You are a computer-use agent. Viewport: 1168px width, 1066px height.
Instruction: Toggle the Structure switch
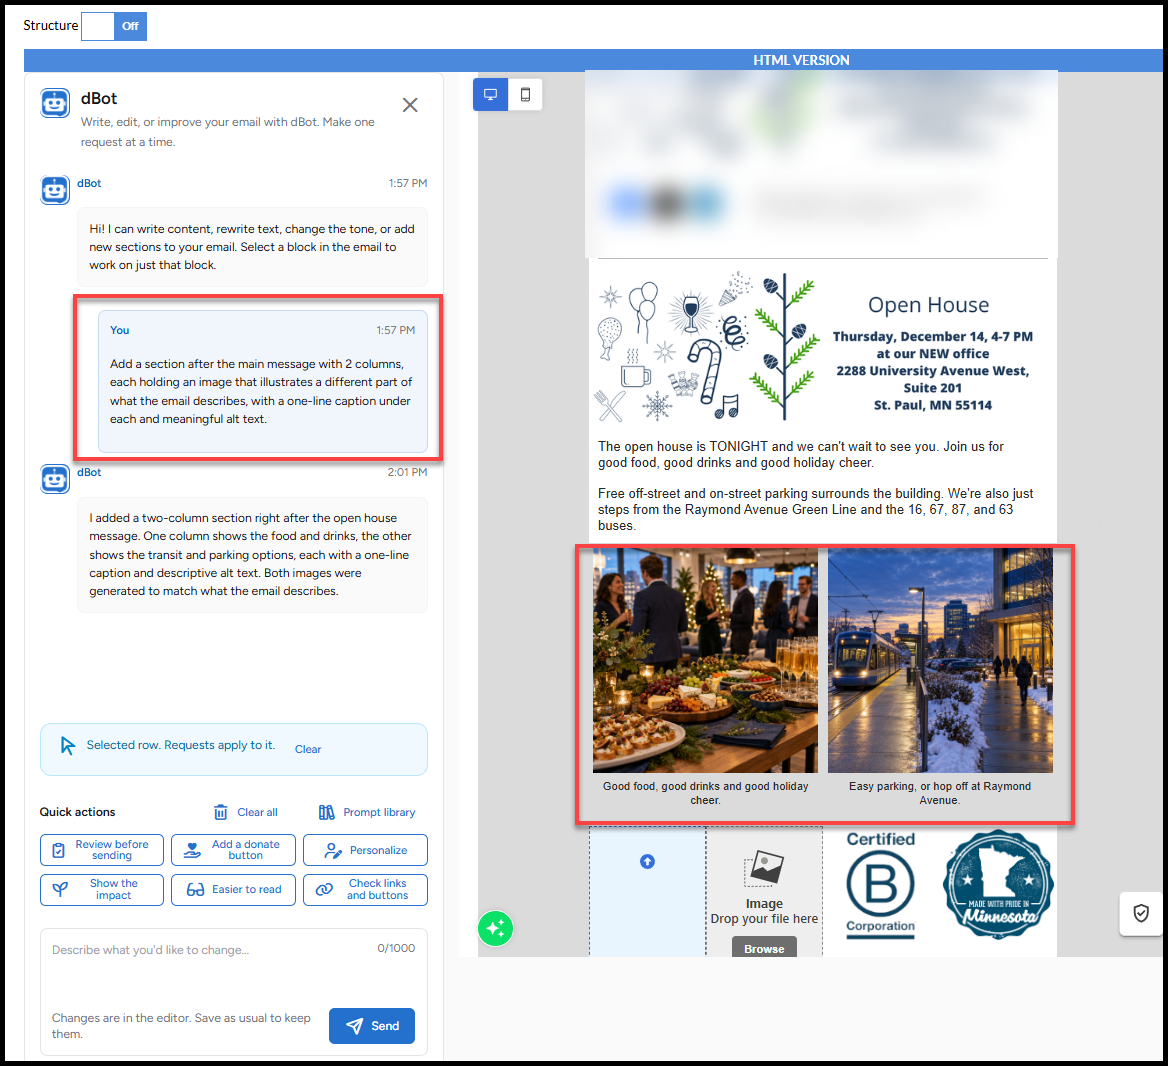pyautogui.click(x=114, y=26)
